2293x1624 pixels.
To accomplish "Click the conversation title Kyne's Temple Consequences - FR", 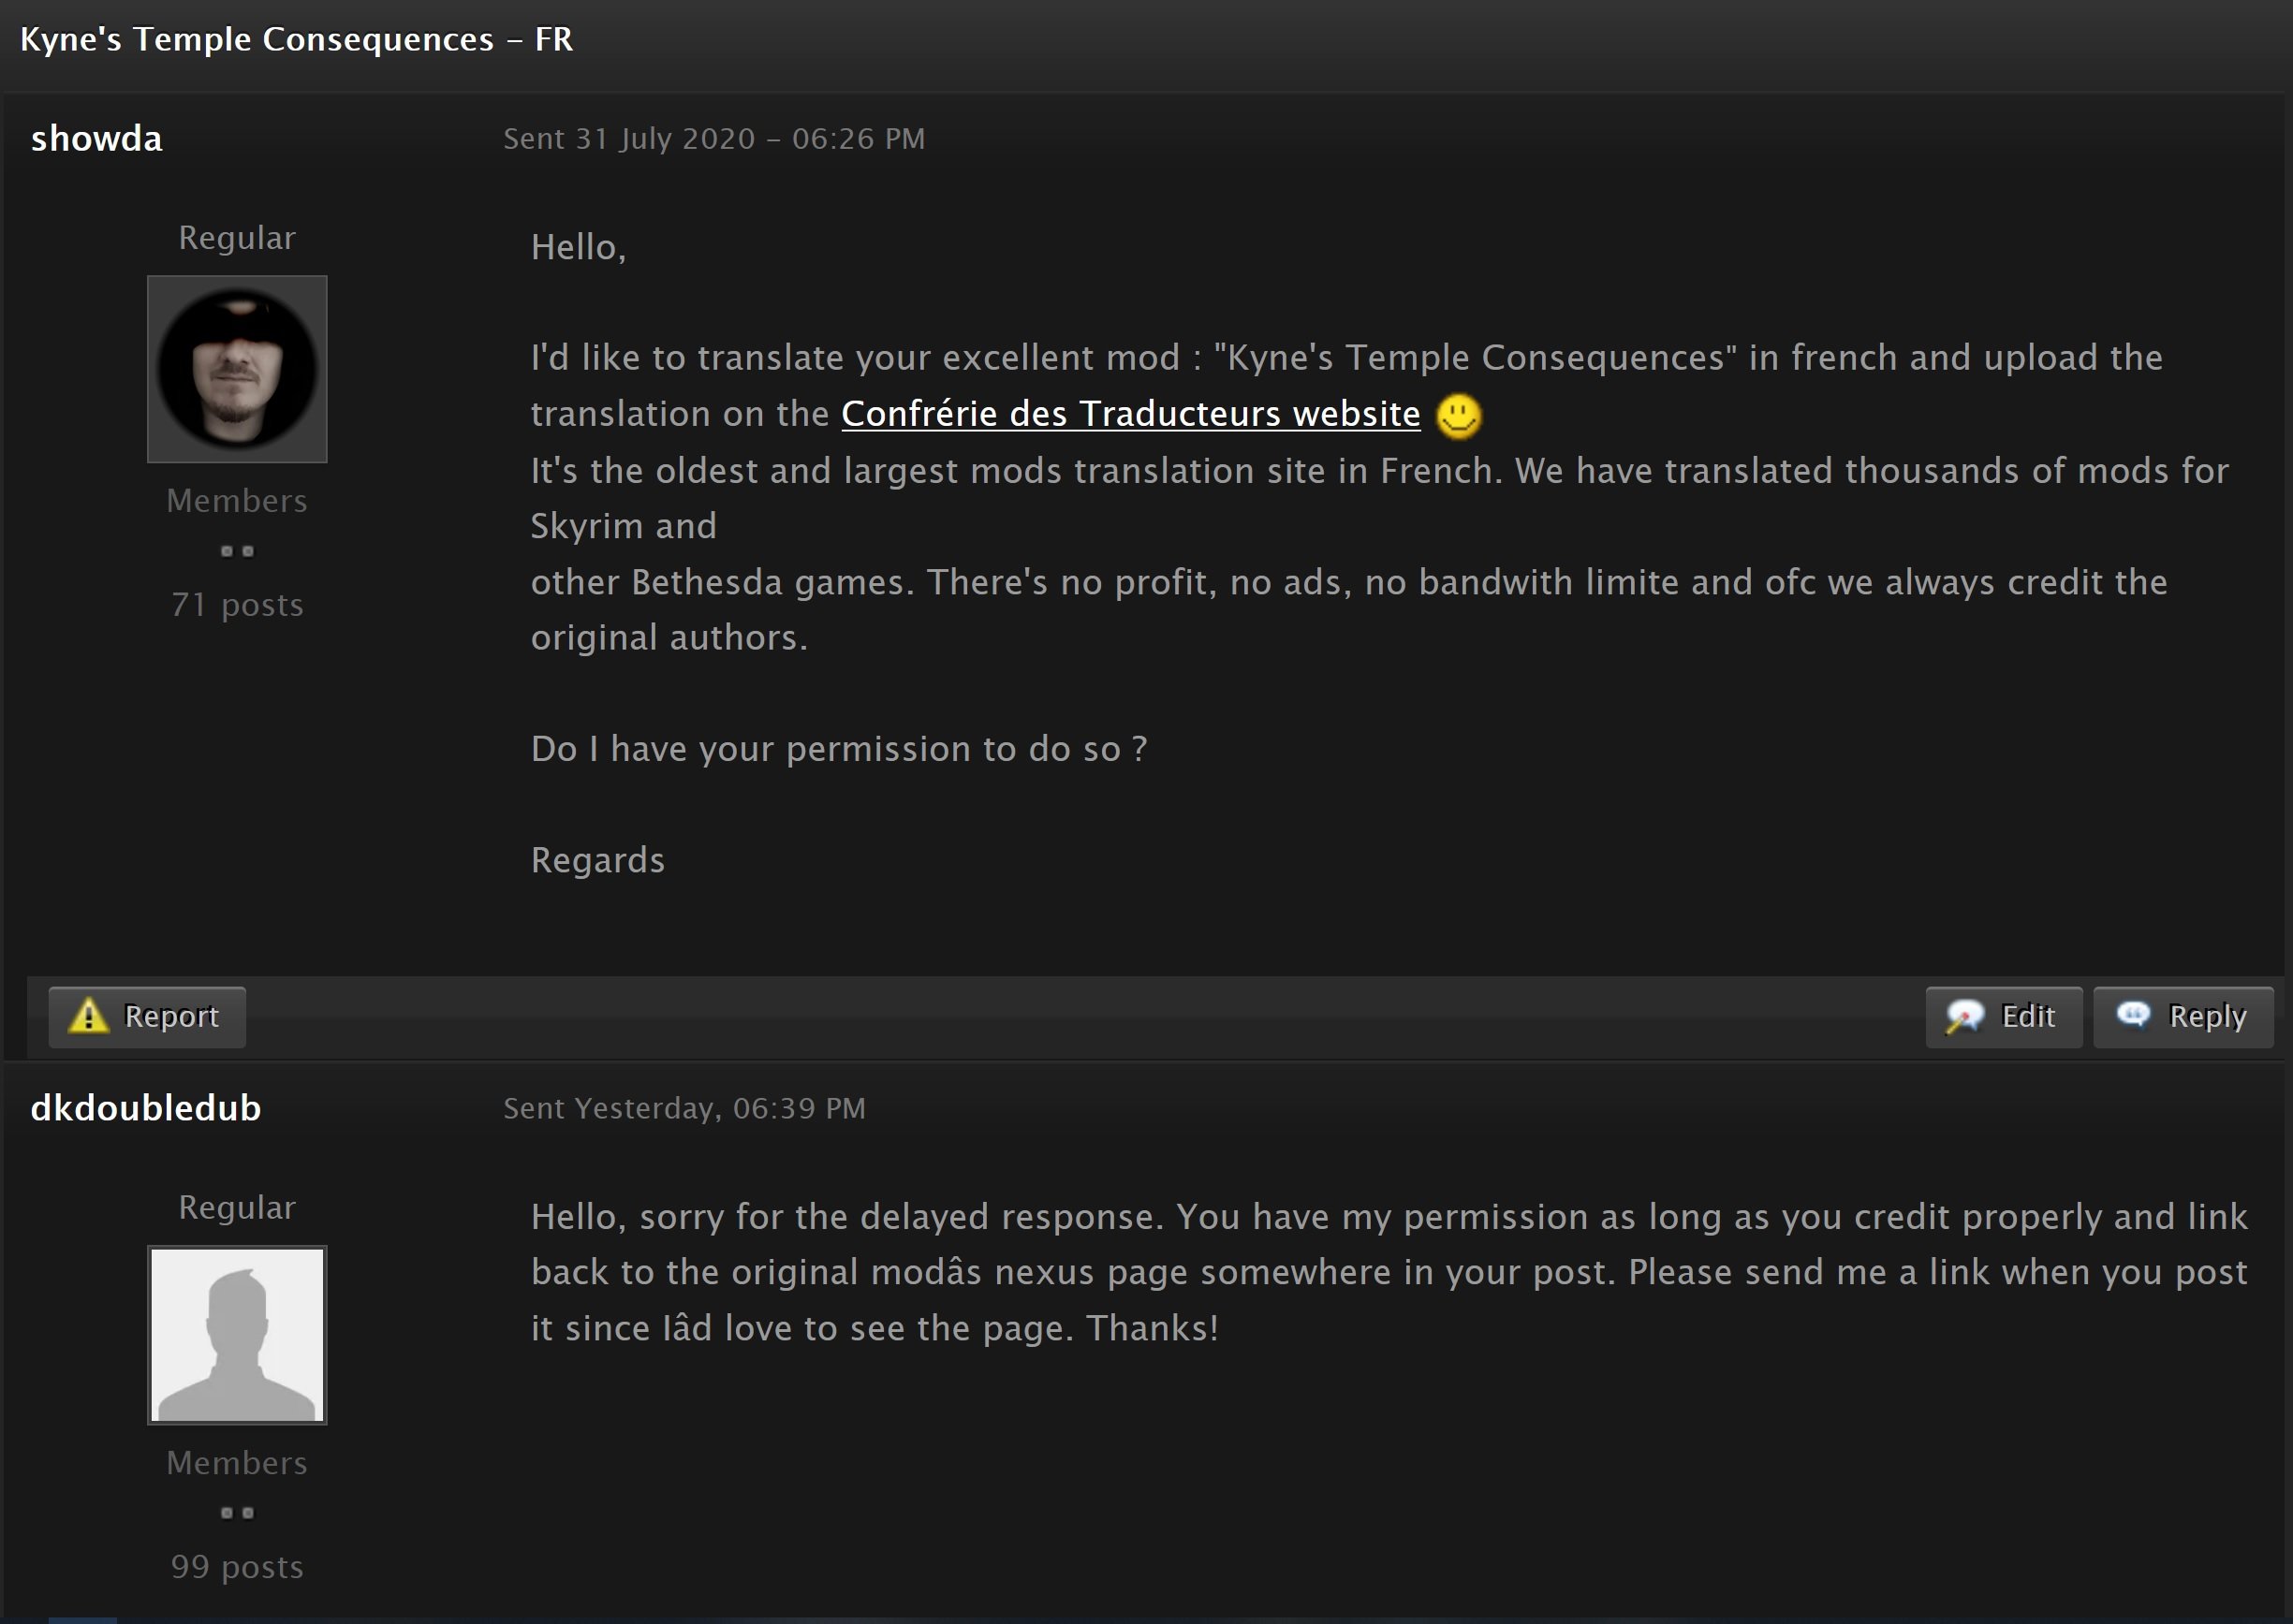I will (296, 39).
